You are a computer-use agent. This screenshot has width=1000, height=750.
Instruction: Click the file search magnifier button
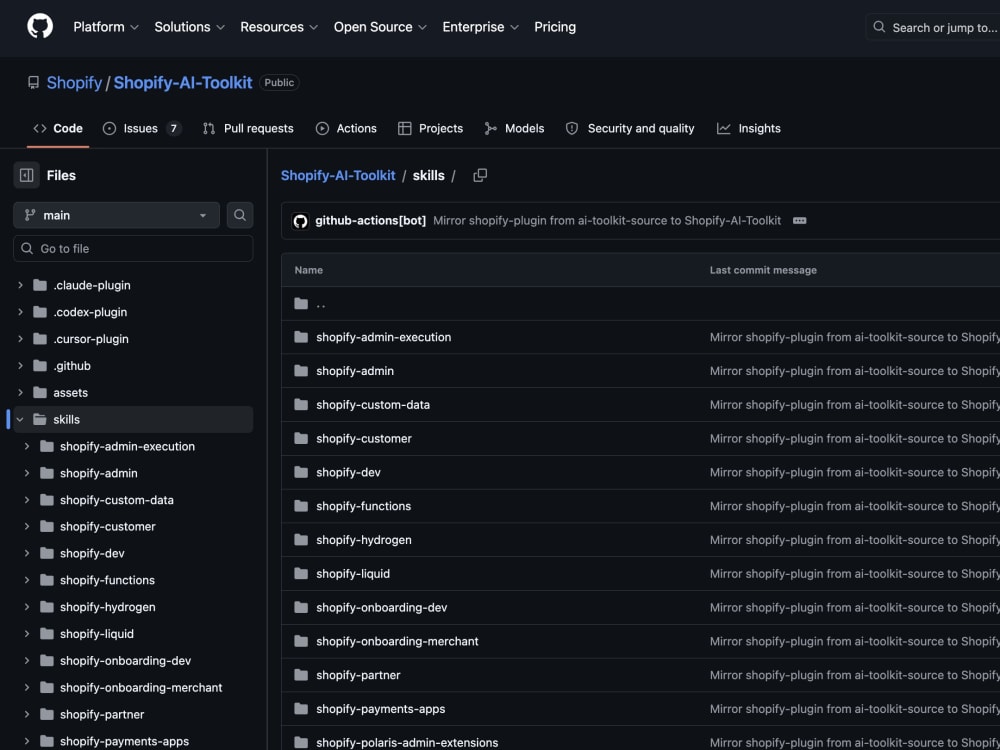(x=240, y=215)
